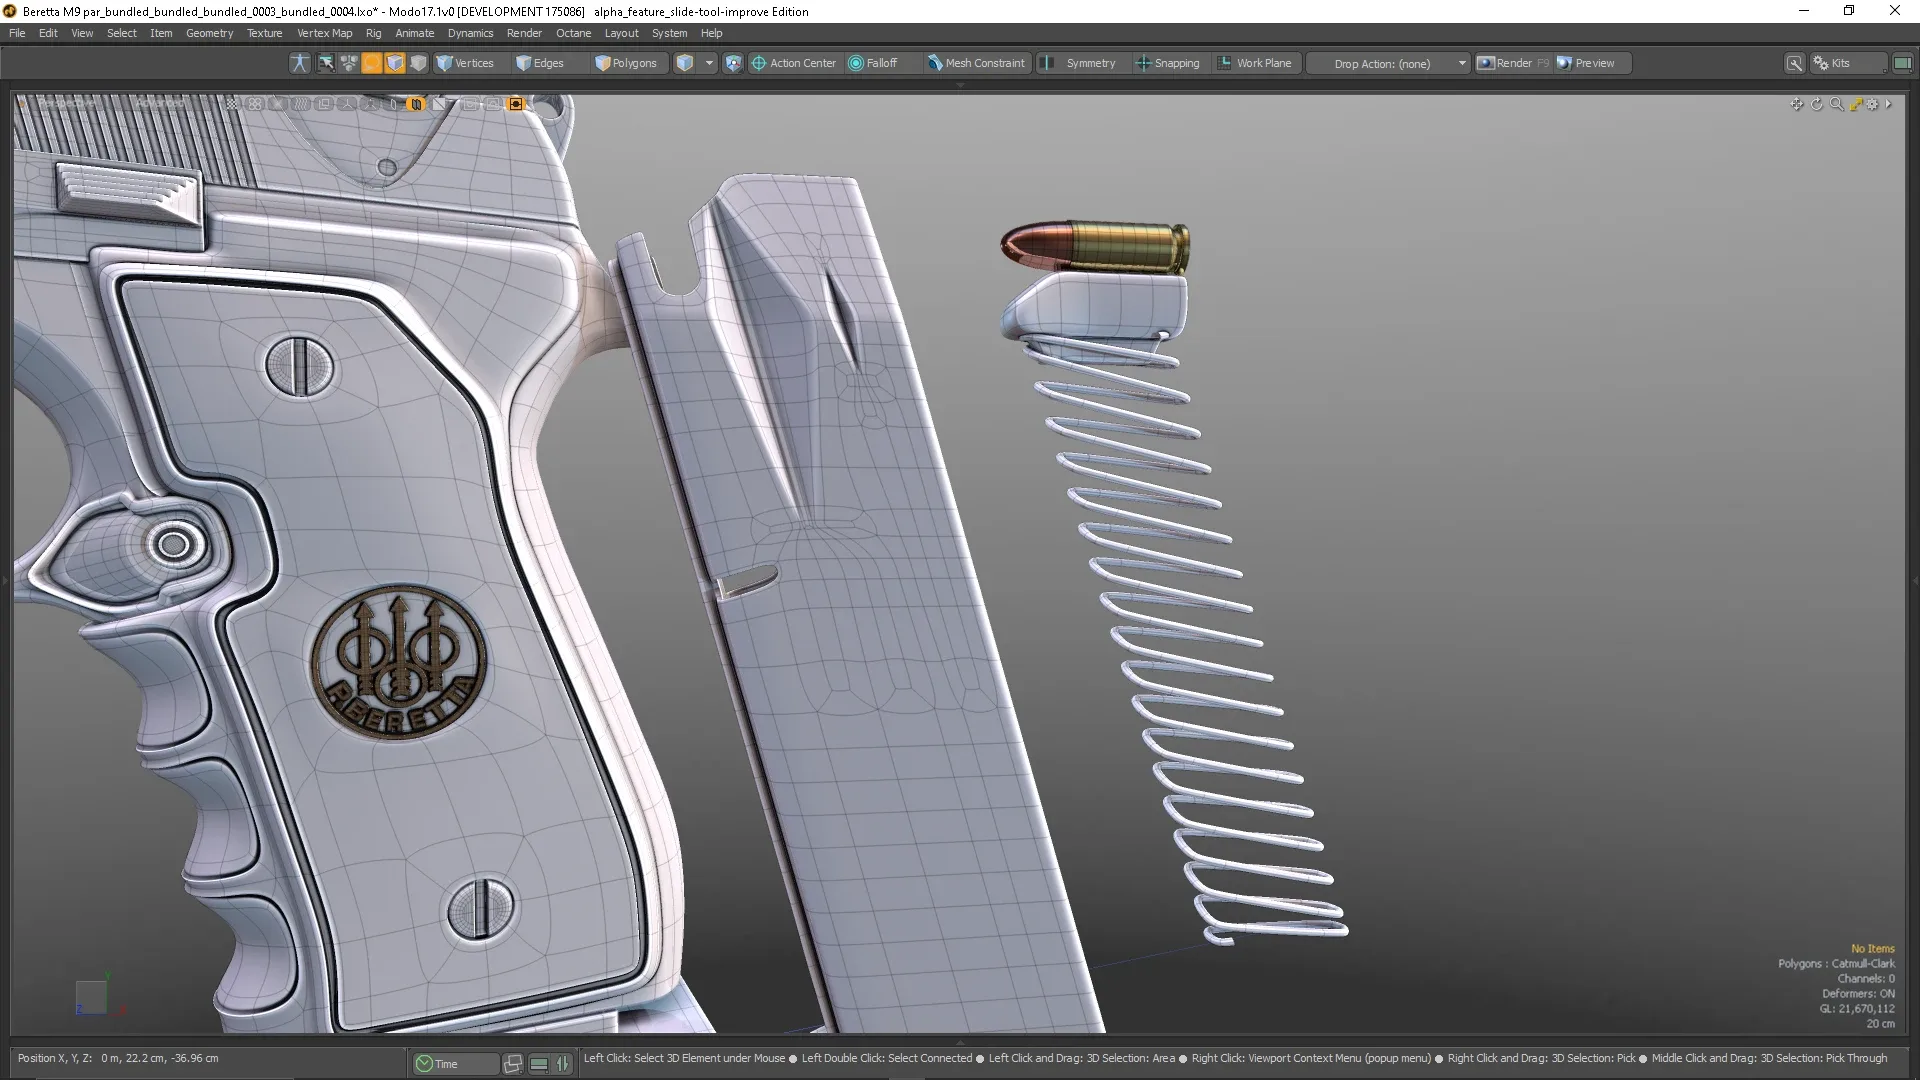Viewport: 1920px width, 1080px height.
Task: Open the Work Plane menu
Action: coord(1255,63)
